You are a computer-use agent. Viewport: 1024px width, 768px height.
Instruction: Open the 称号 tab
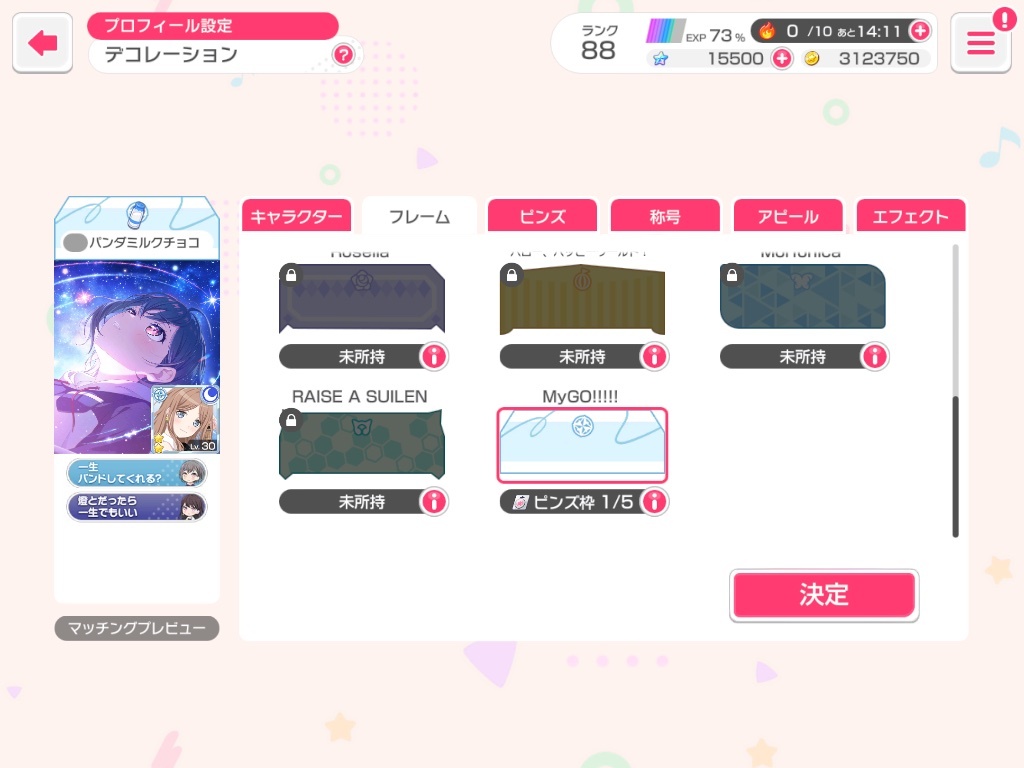(x=665, y=216)
